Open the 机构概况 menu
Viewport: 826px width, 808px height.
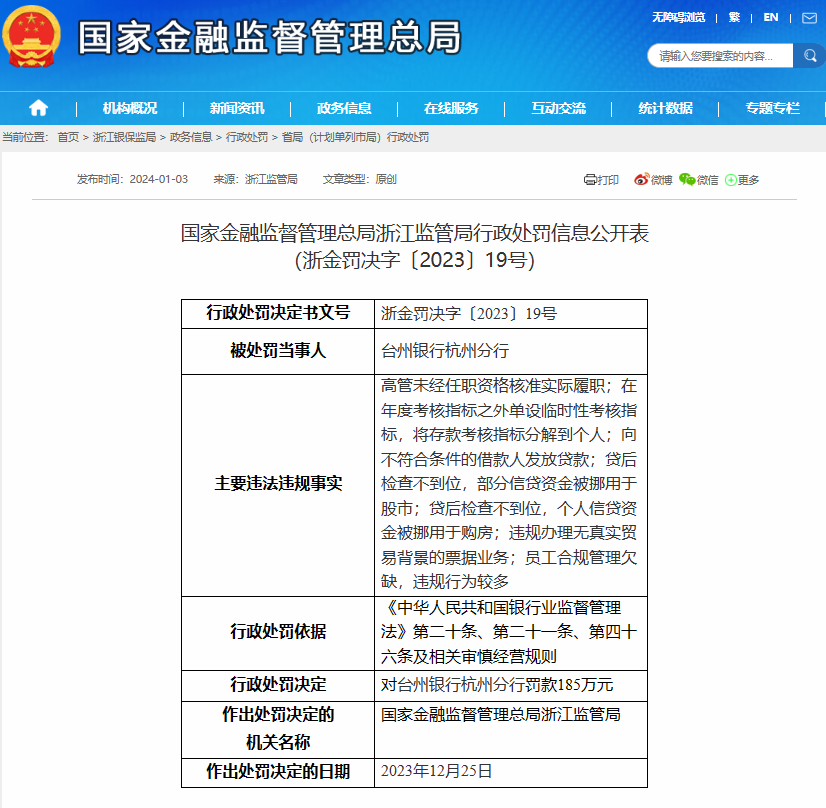(x=130, y=108)
